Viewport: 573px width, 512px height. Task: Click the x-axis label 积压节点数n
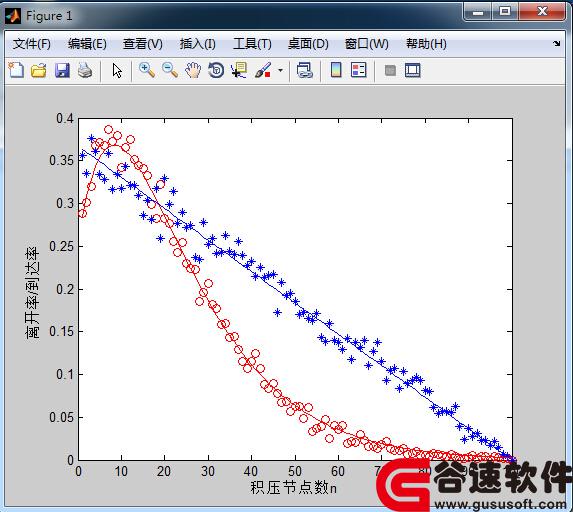click(x=293, y=487)
